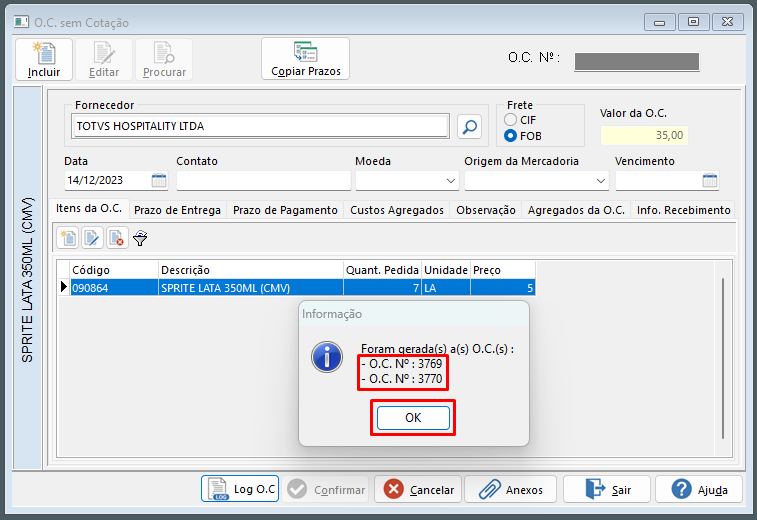The height and width of the screenshot is (520, 757).
Task: Select code cell 090864
Action: pyautogui.click(x=114, y=288)
